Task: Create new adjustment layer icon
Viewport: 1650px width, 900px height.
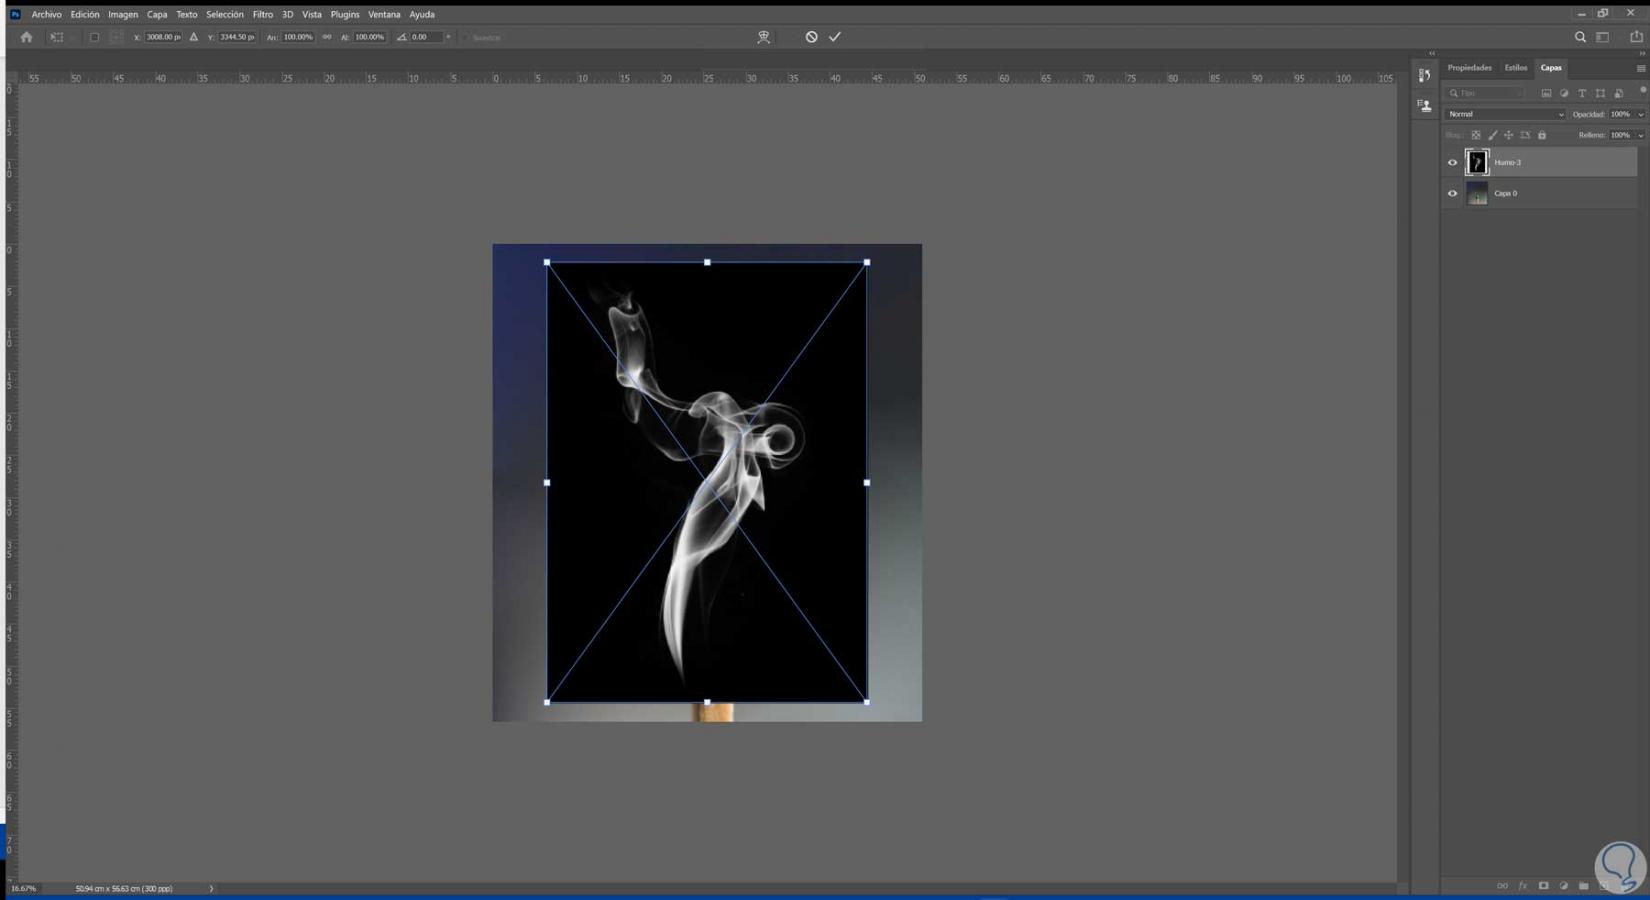Action: coord(1563,886)
